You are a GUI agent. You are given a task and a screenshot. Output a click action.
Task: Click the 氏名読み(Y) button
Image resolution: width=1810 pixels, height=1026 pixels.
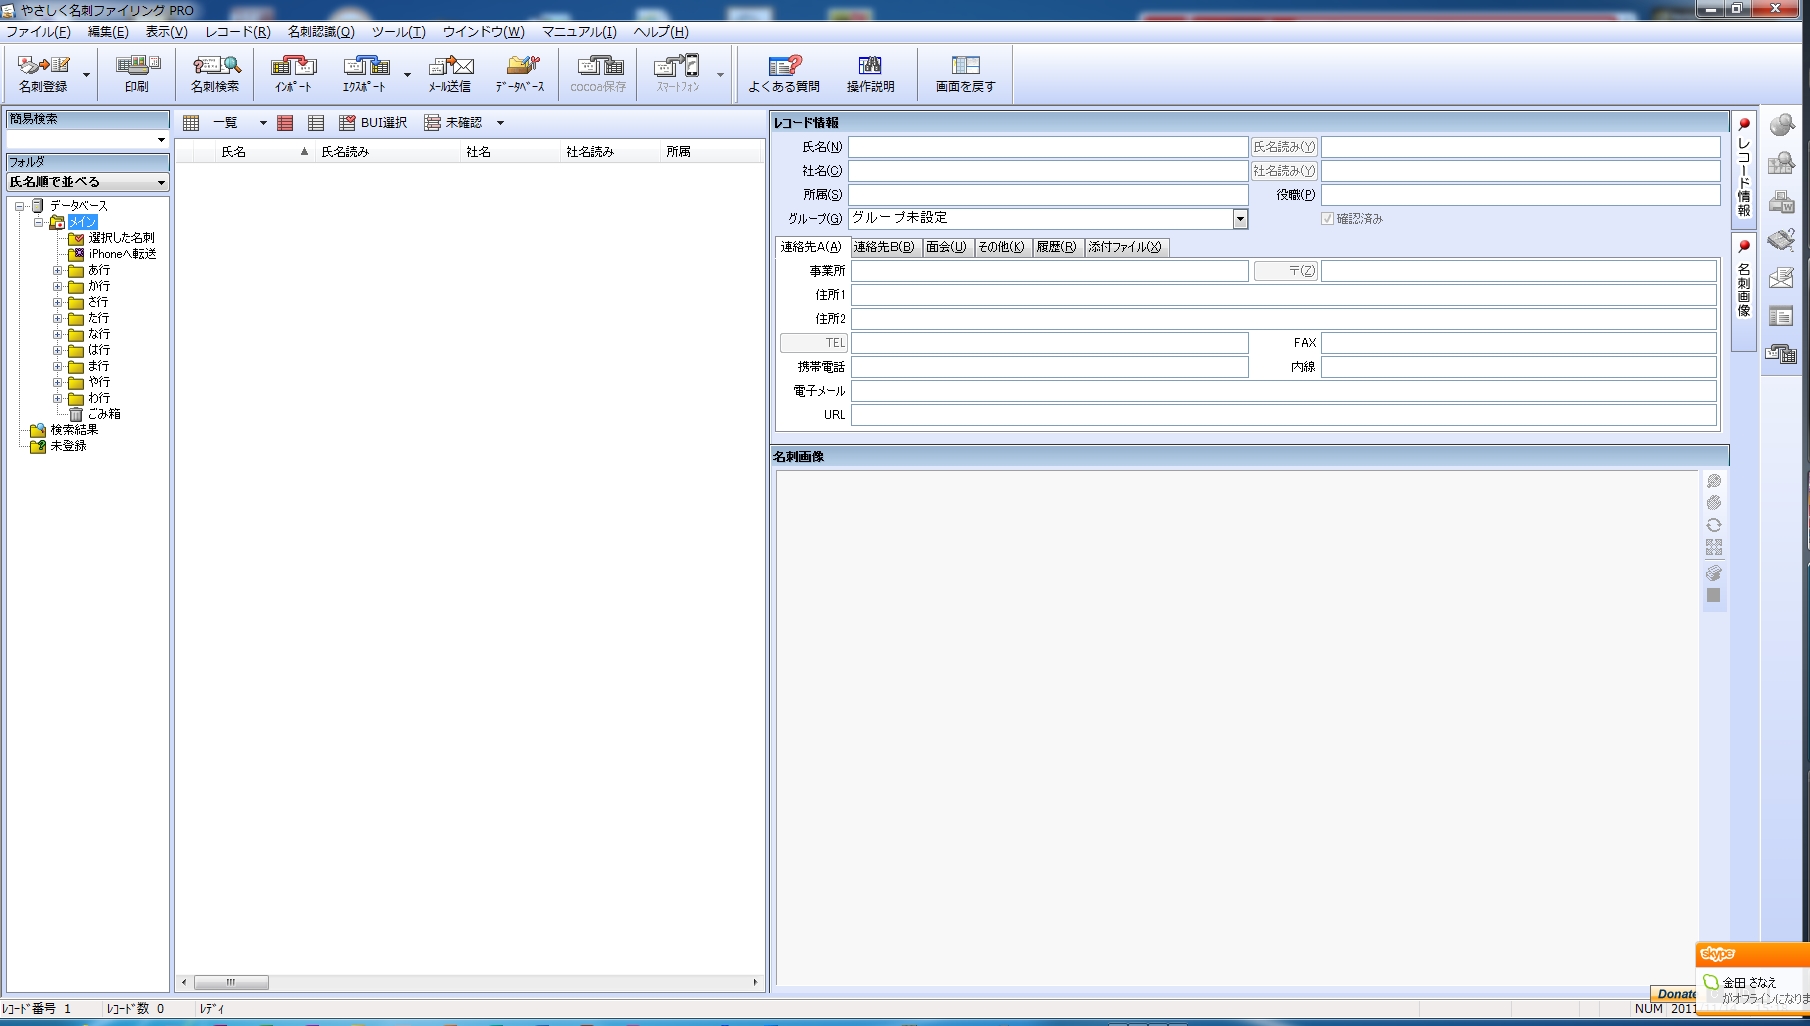[1285, 147]
